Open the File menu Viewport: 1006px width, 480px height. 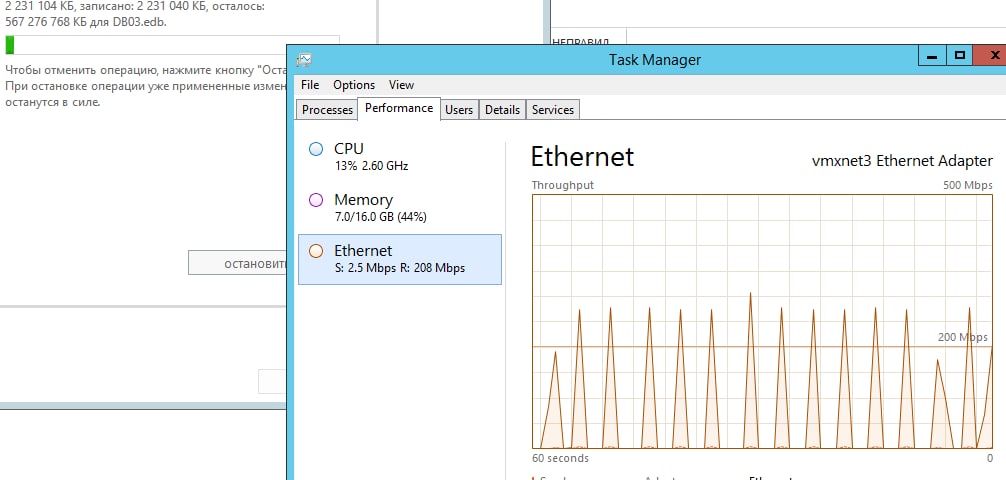(310, 85)
